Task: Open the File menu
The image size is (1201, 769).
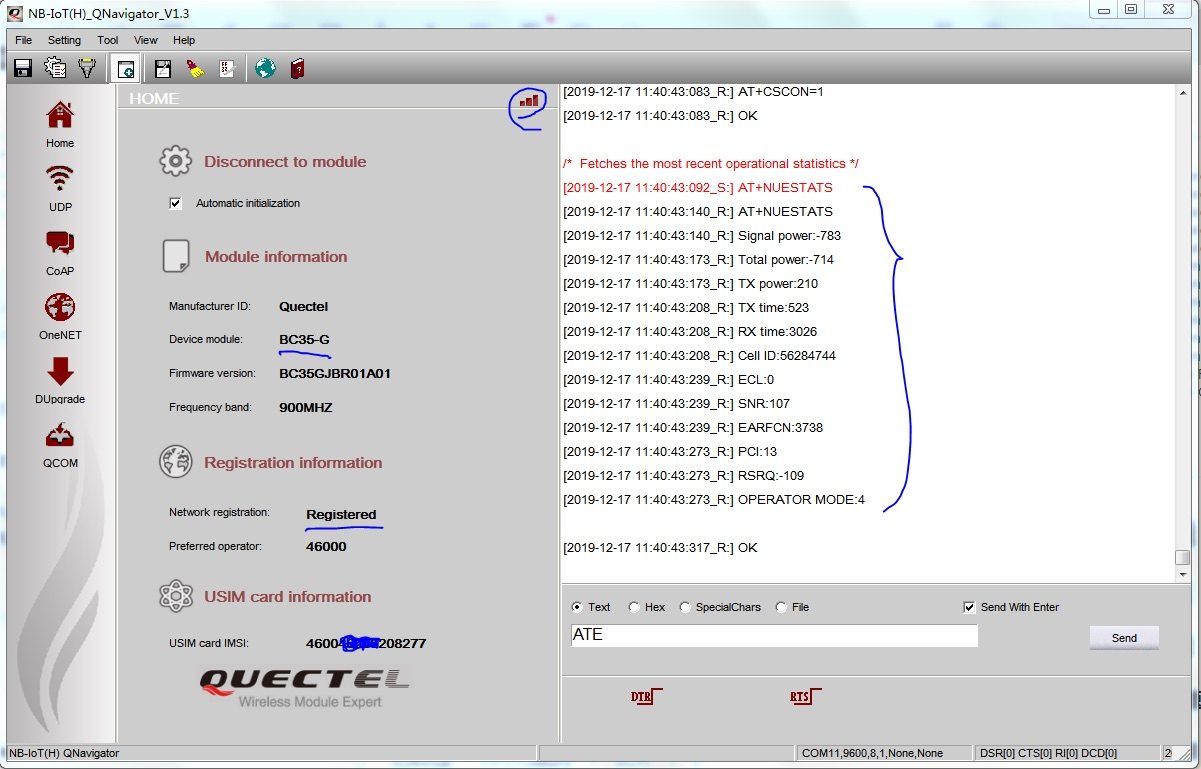Action: pyautogui.click(x=24, y=40)
